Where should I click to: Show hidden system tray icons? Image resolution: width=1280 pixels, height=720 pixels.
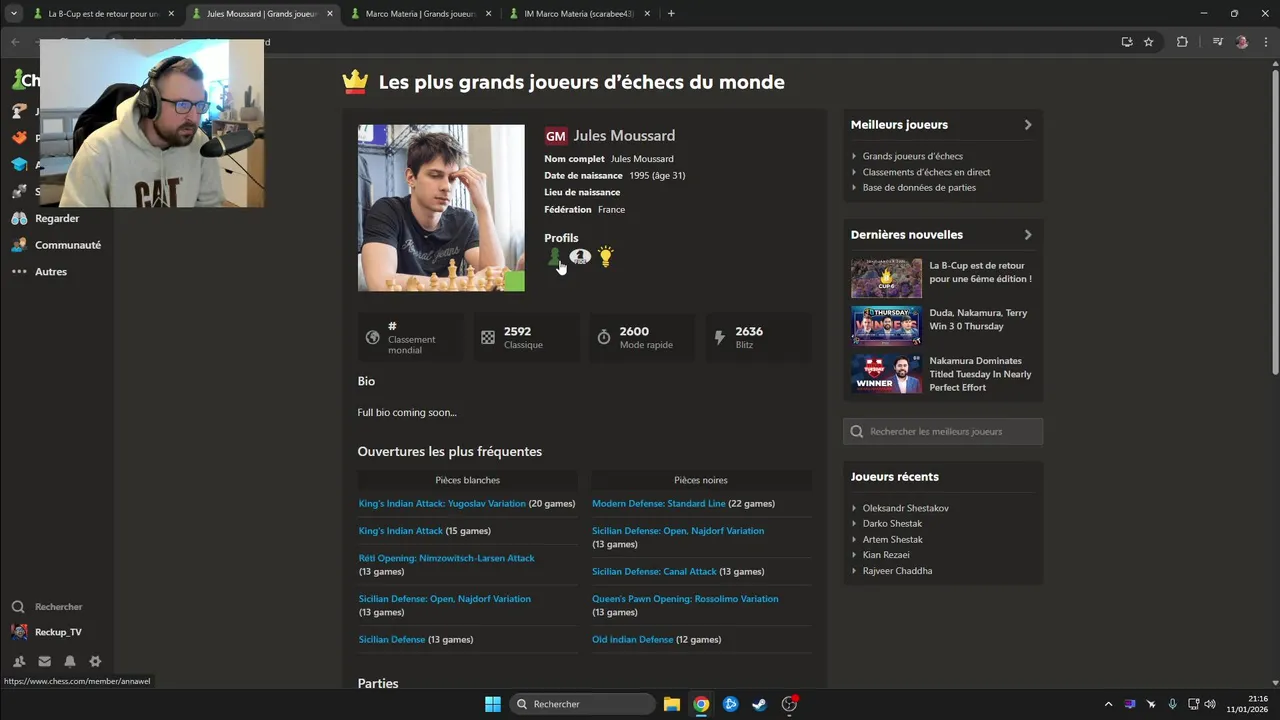pos(1108,704)
